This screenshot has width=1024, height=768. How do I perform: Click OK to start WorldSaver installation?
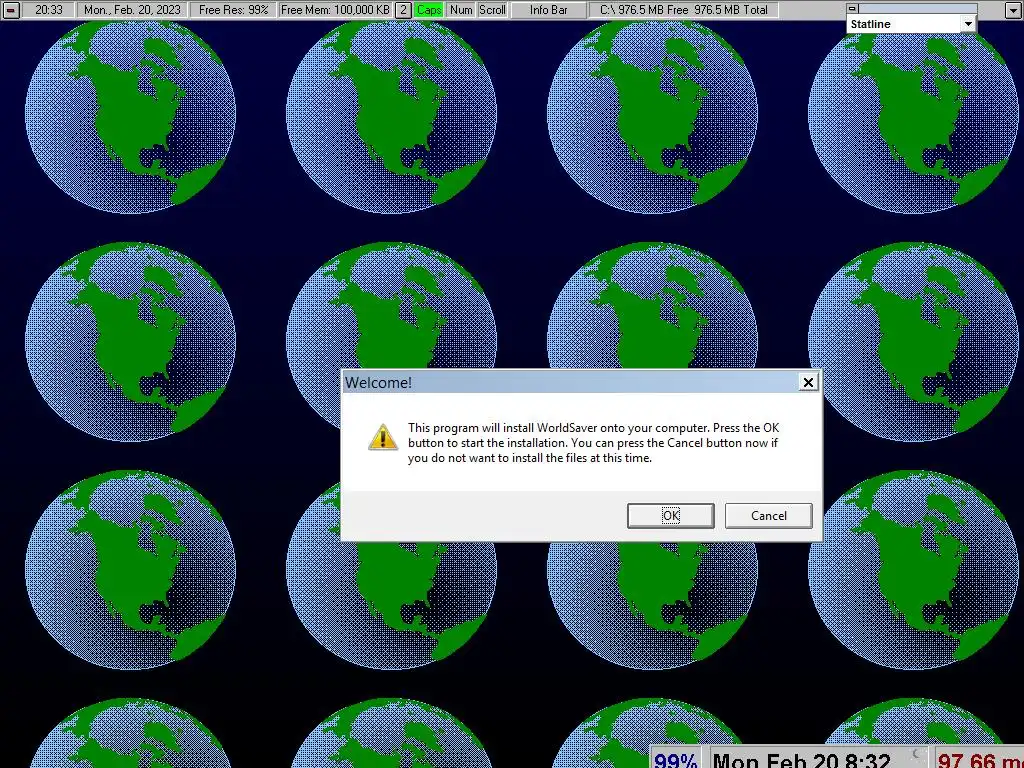(x=671, y=515)
